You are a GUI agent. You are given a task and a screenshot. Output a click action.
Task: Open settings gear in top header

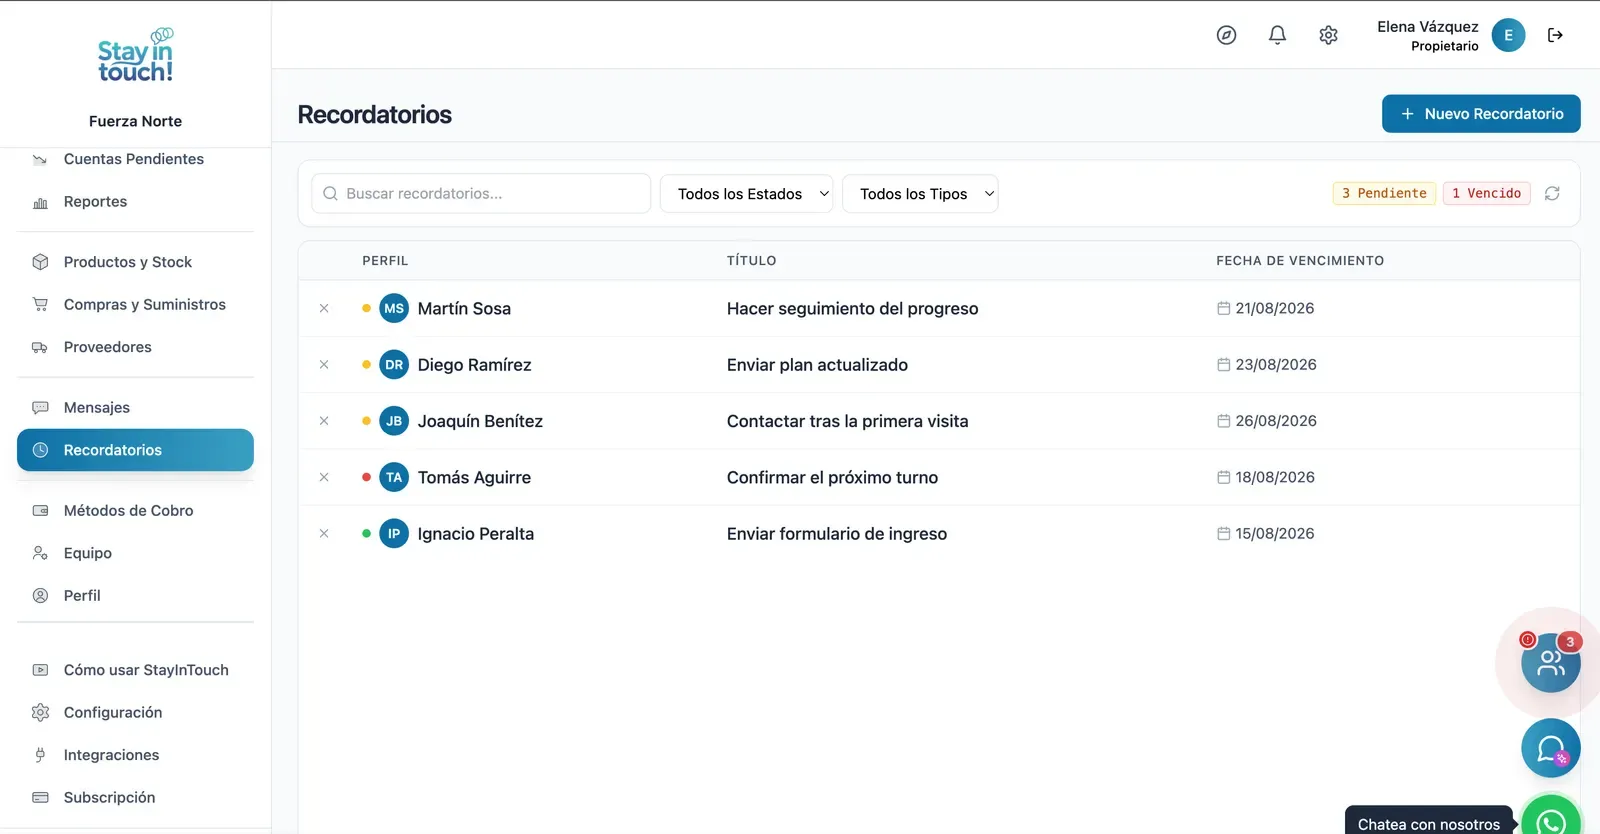pyautogui.click(x=1328, y=35)
